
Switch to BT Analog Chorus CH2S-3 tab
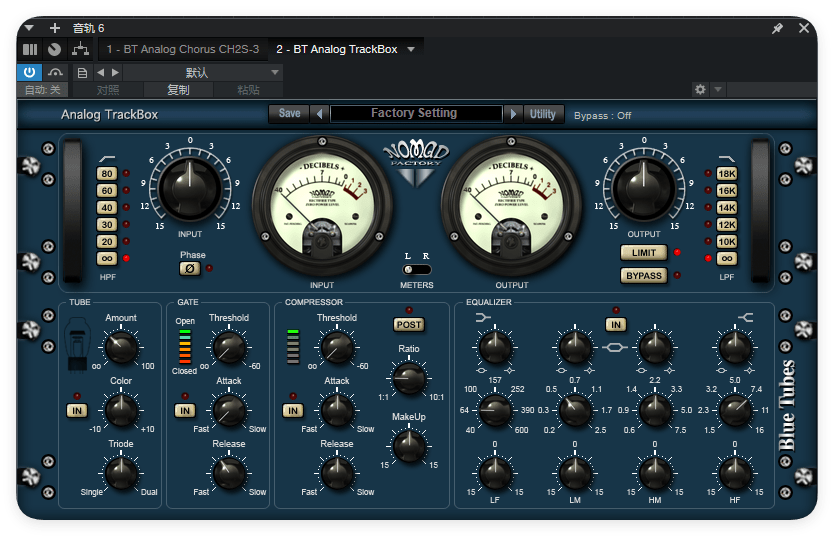tap(182, 49)
